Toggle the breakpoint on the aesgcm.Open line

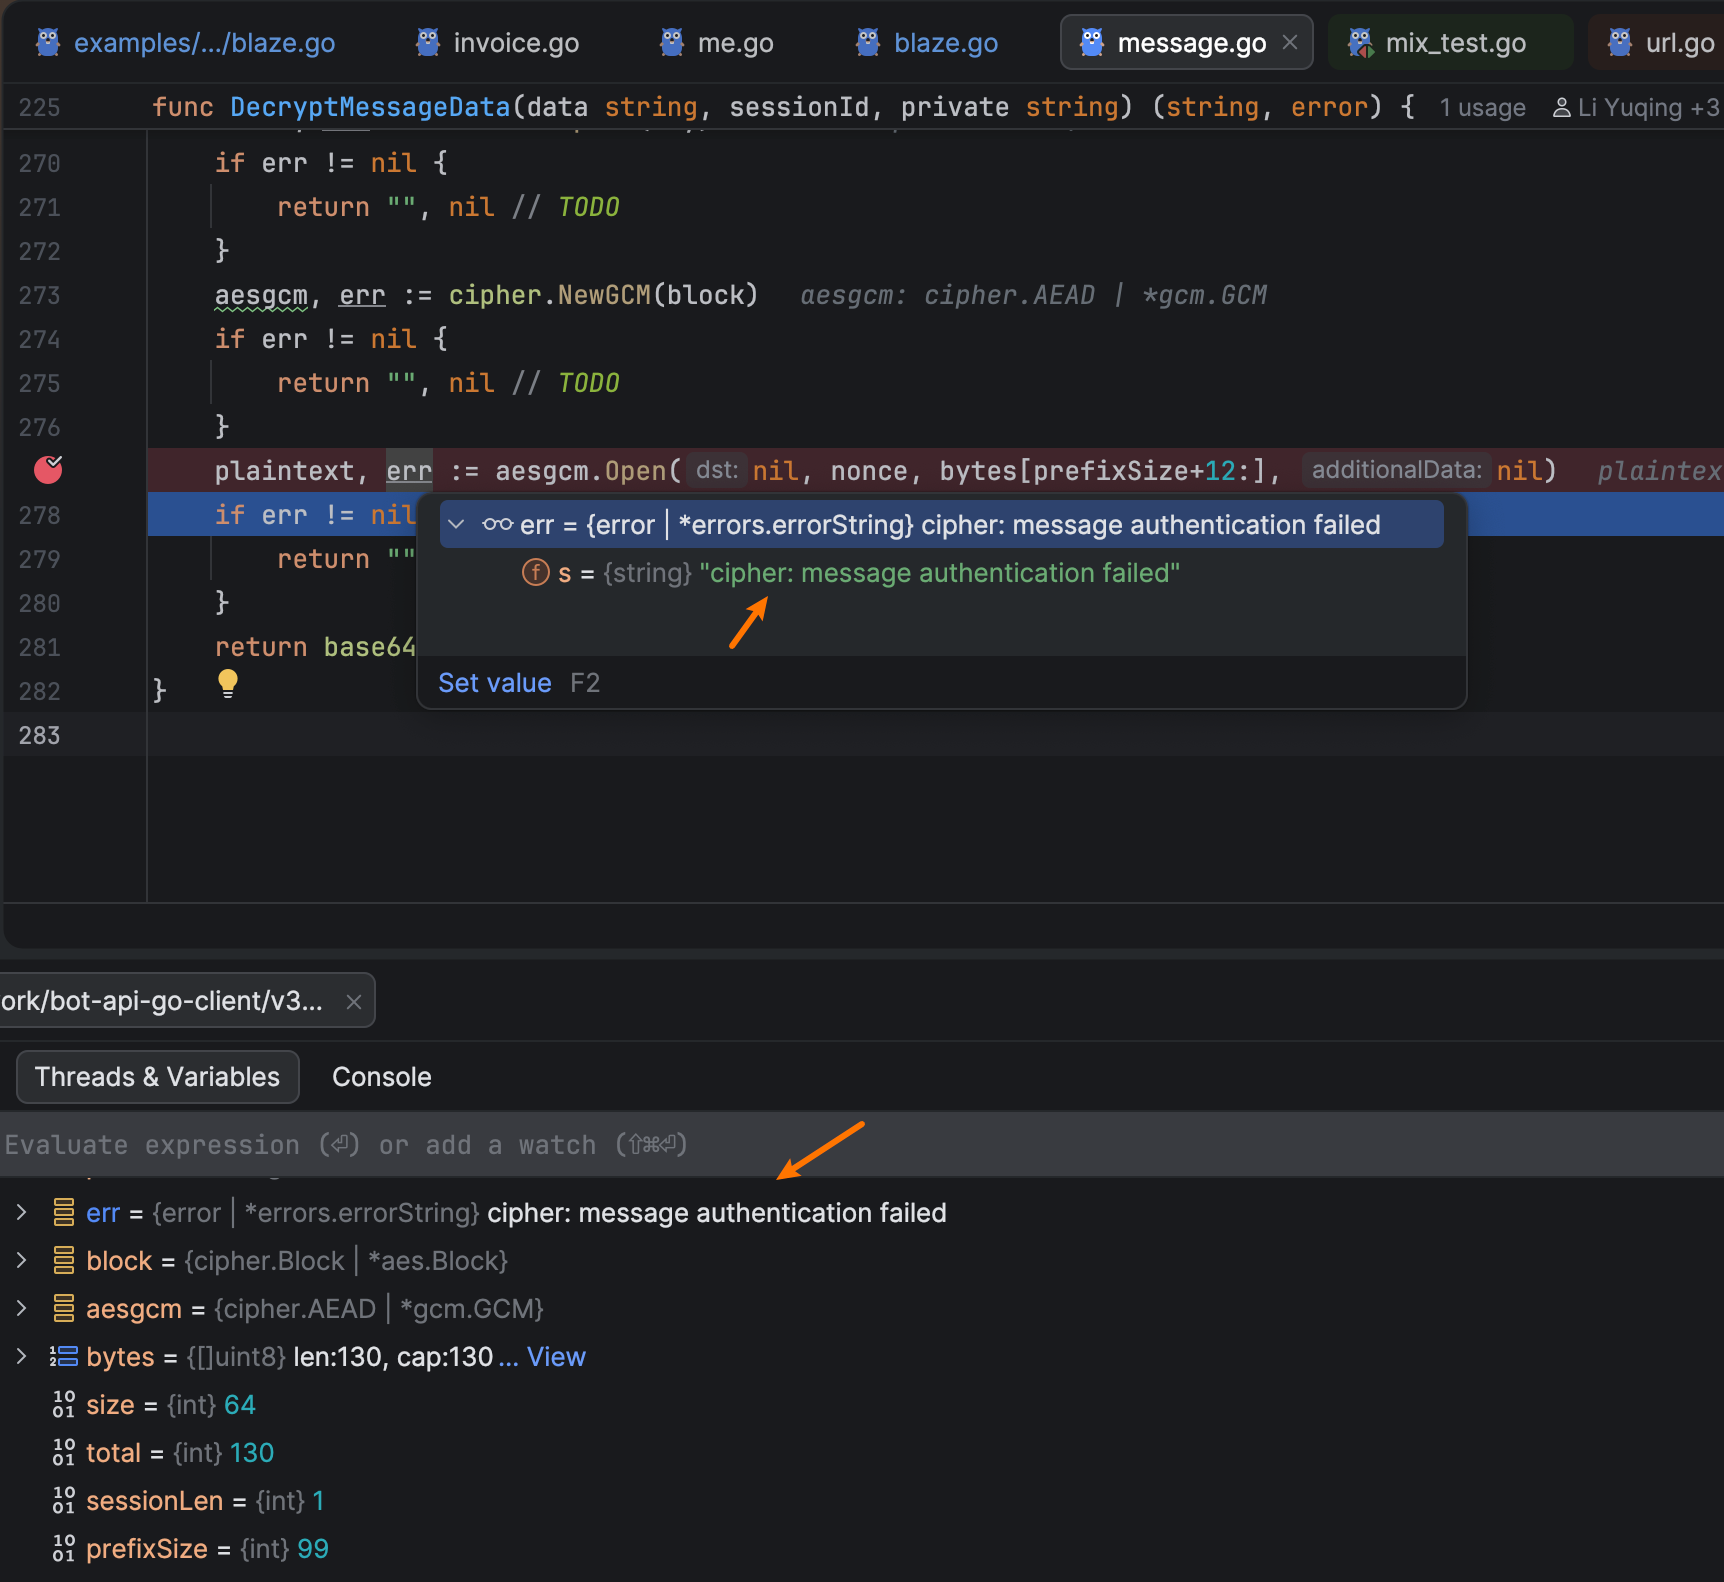point(48,470)
